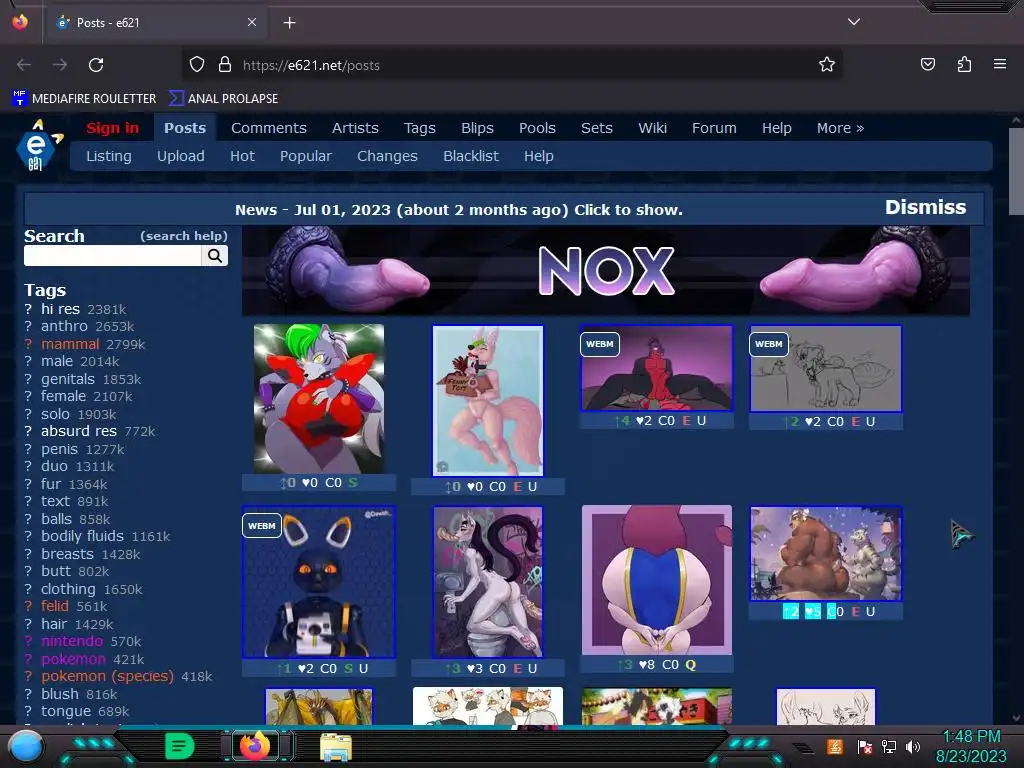Select the Posts navigation tab
This screenshot has height=768, width=1024.
[x=185, y=128]
